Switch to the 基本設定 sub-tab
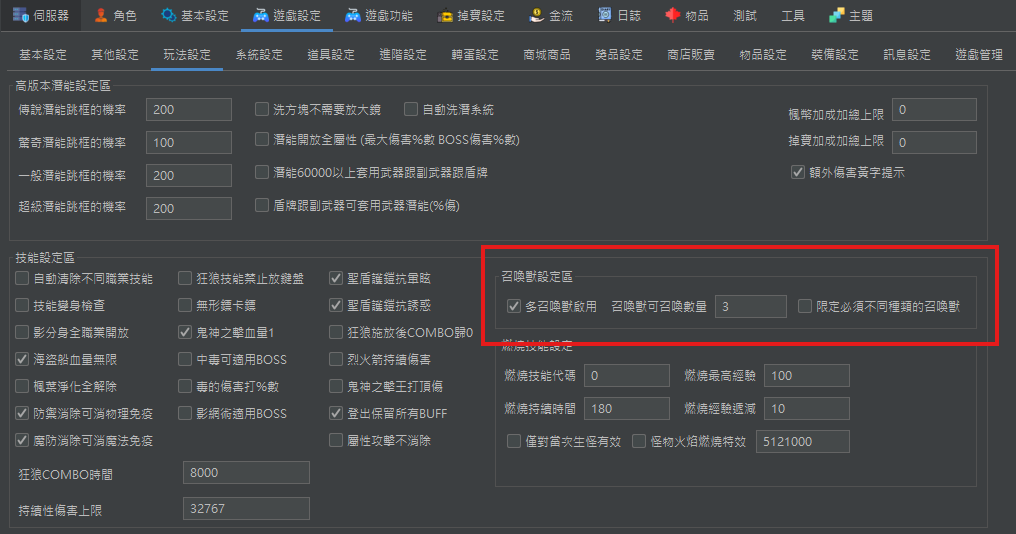 [x=43, y=54]
